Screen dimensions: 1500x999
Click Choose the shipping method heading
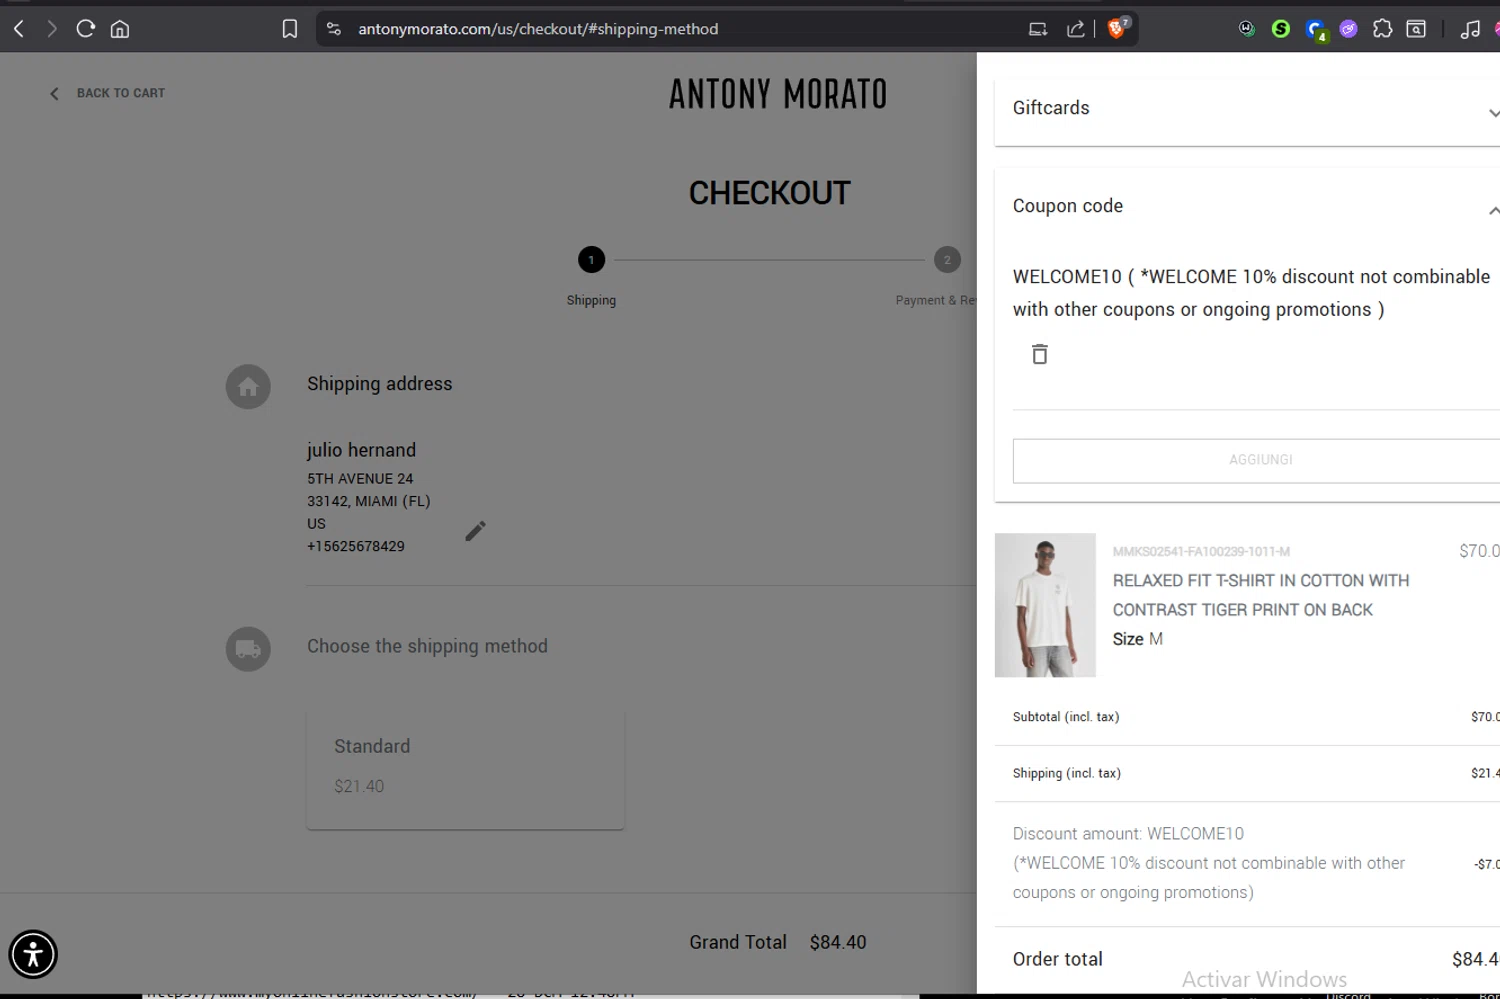point(427,646)
